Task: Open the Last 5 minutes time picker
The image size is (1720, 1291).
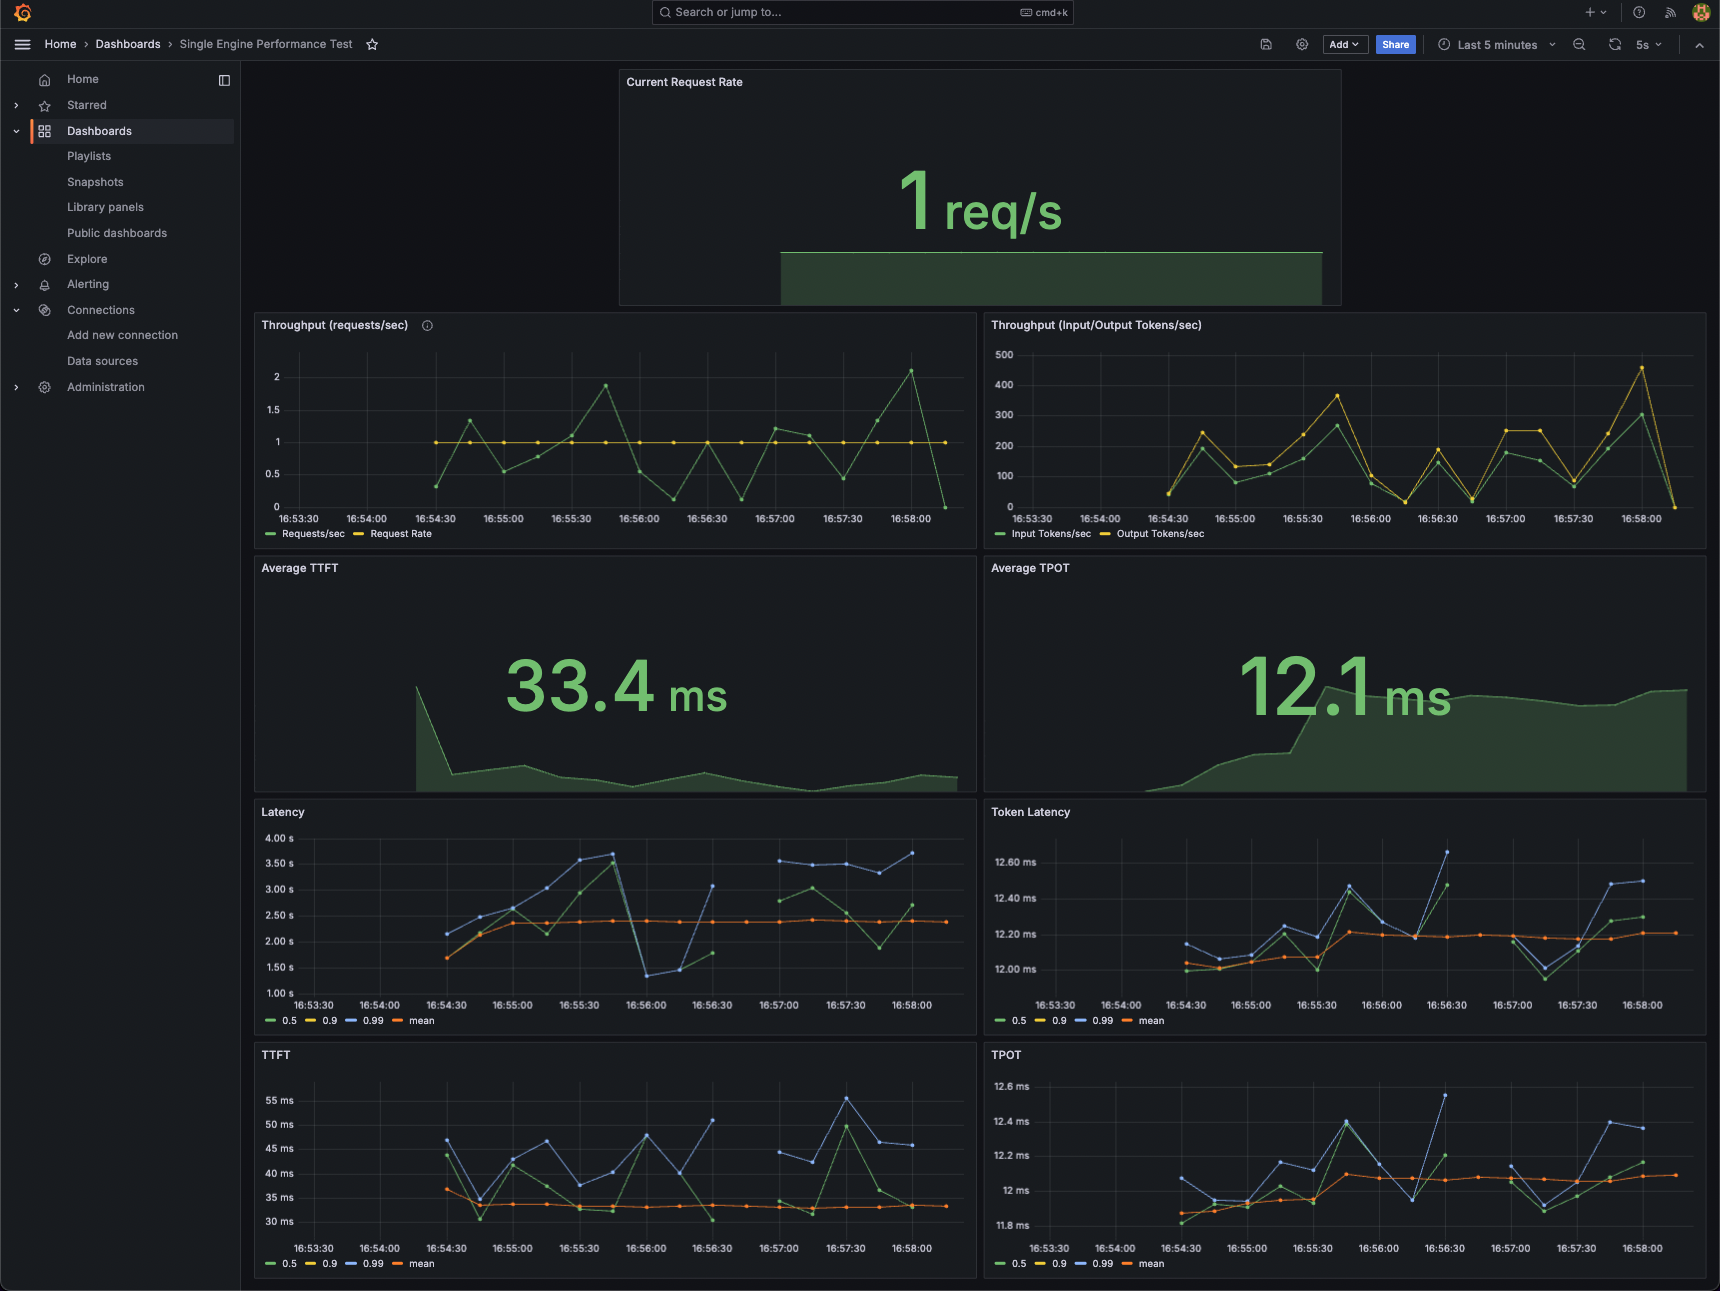Action: pos(1496,44)
